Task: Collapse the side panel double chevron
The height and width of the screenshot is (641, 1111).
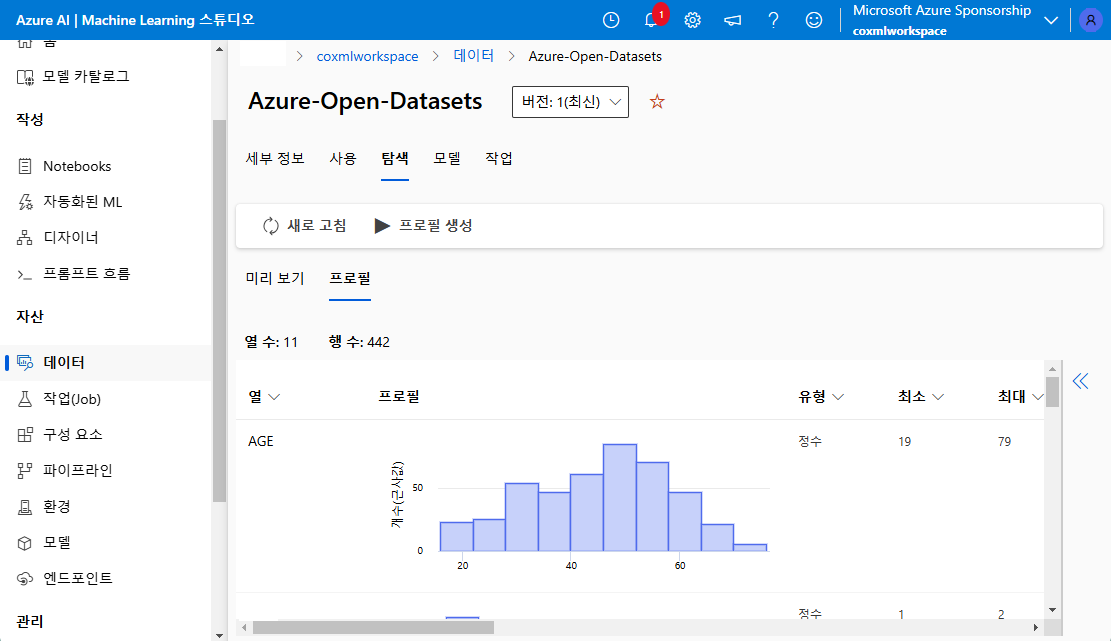Action: click(1080, 381)
